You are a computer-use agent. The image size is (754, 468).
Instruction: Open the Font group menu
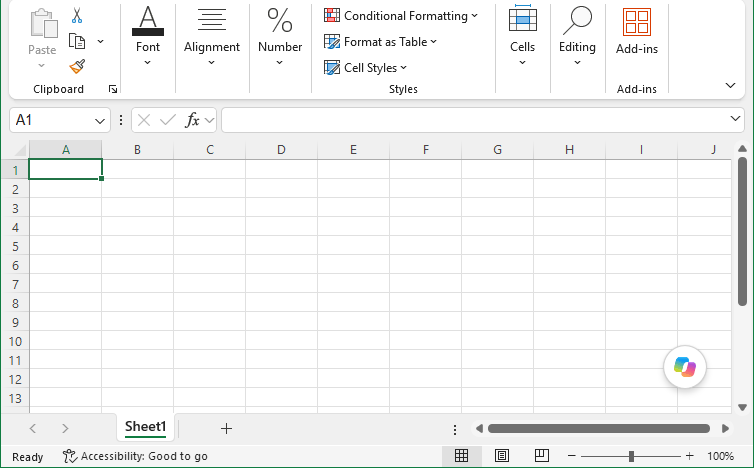click(148, 36)
